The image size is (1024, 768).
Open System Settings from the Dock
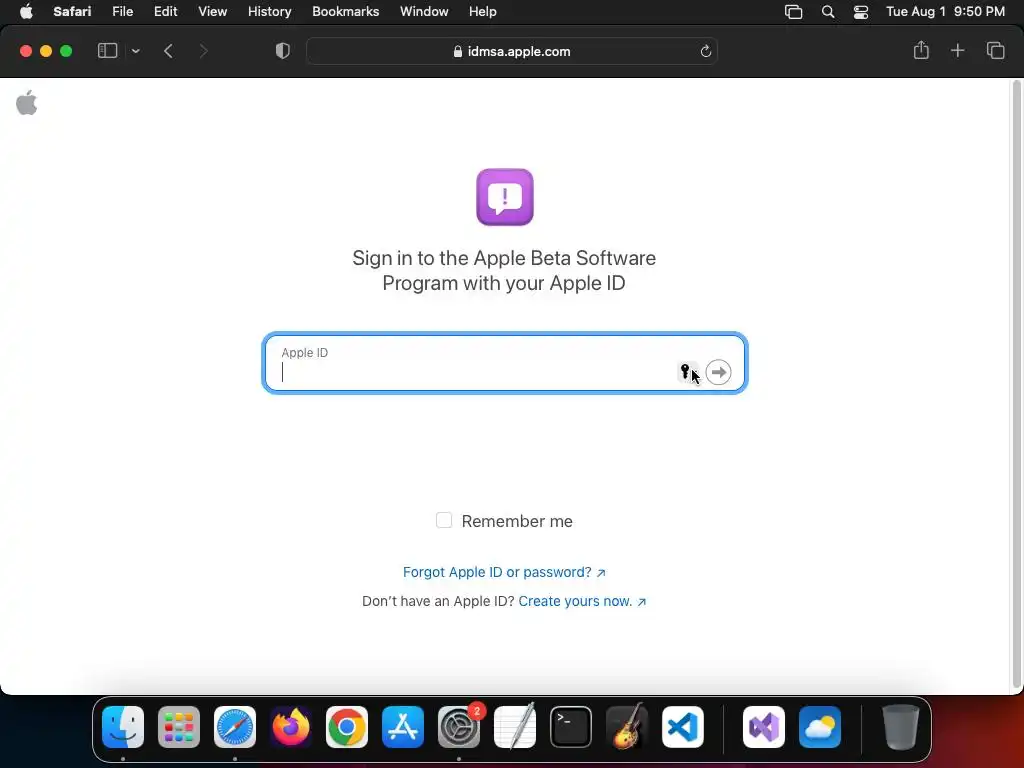pyautogui.click(x=459, y=727)
